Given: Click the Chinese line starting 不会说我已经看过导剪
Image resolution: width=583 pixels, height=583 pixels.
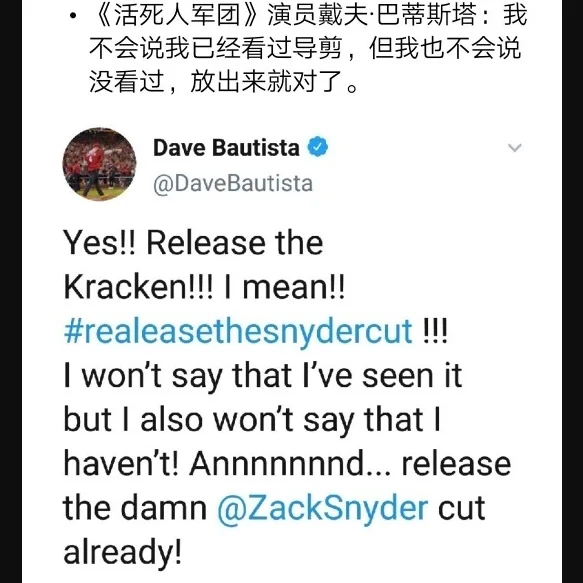Looking at the screenshot, I should coord(305,49).
